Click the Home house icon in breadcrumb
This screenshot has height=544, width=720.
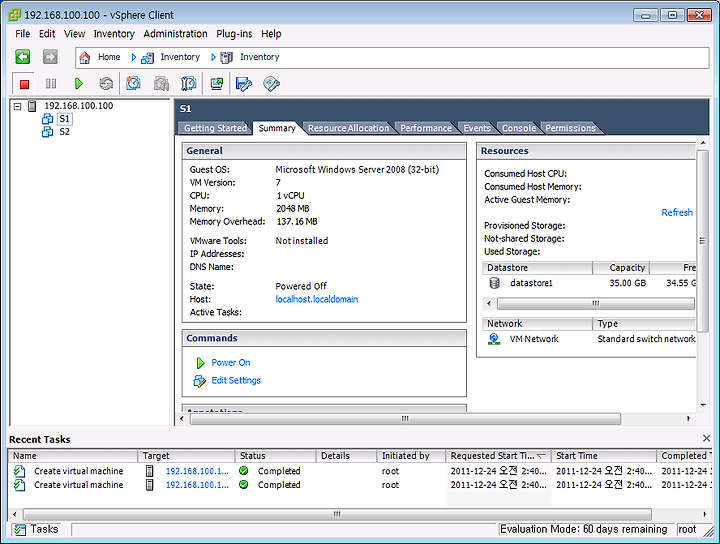(x=84, y=57)
